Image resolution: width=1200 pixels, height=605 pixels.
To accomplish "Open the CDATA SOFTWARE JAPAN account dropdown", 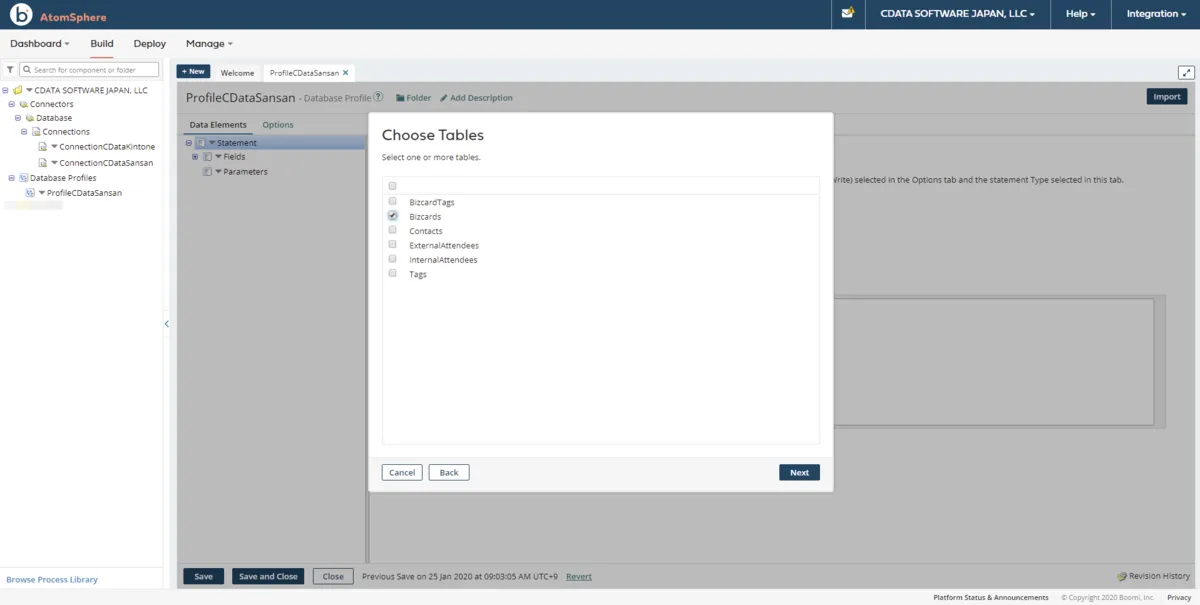I will pos(957,14).
